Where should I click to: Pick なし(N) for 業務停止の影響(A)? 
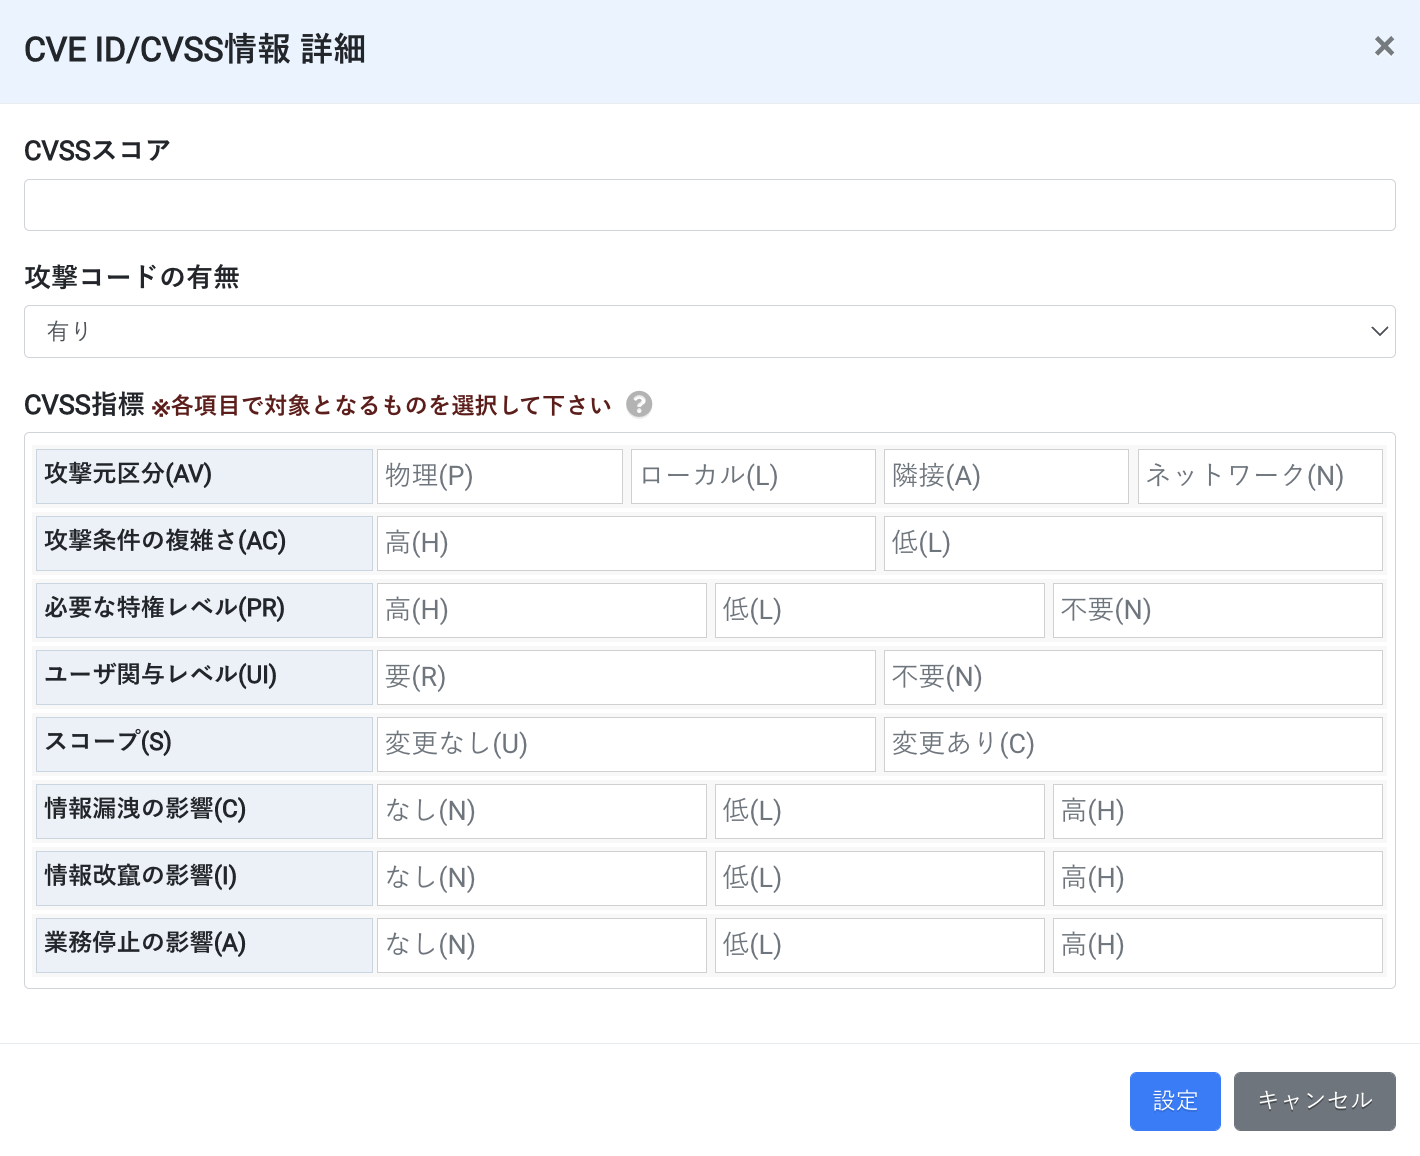(542, 945)
